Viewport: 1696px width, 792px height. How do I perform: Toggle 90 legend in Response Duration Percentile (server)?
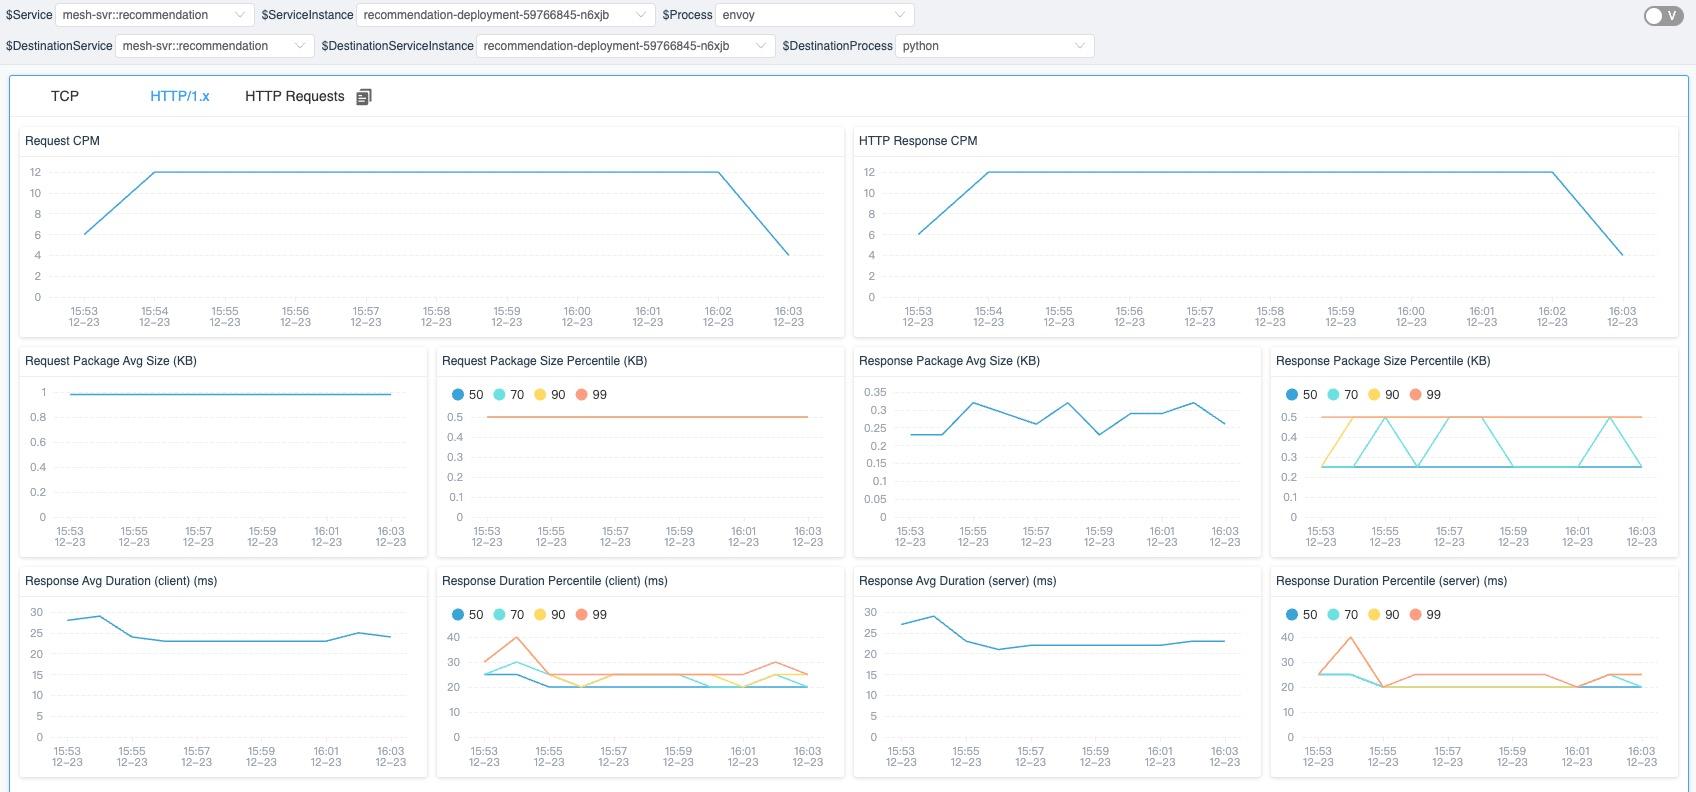coord(1383,615)
